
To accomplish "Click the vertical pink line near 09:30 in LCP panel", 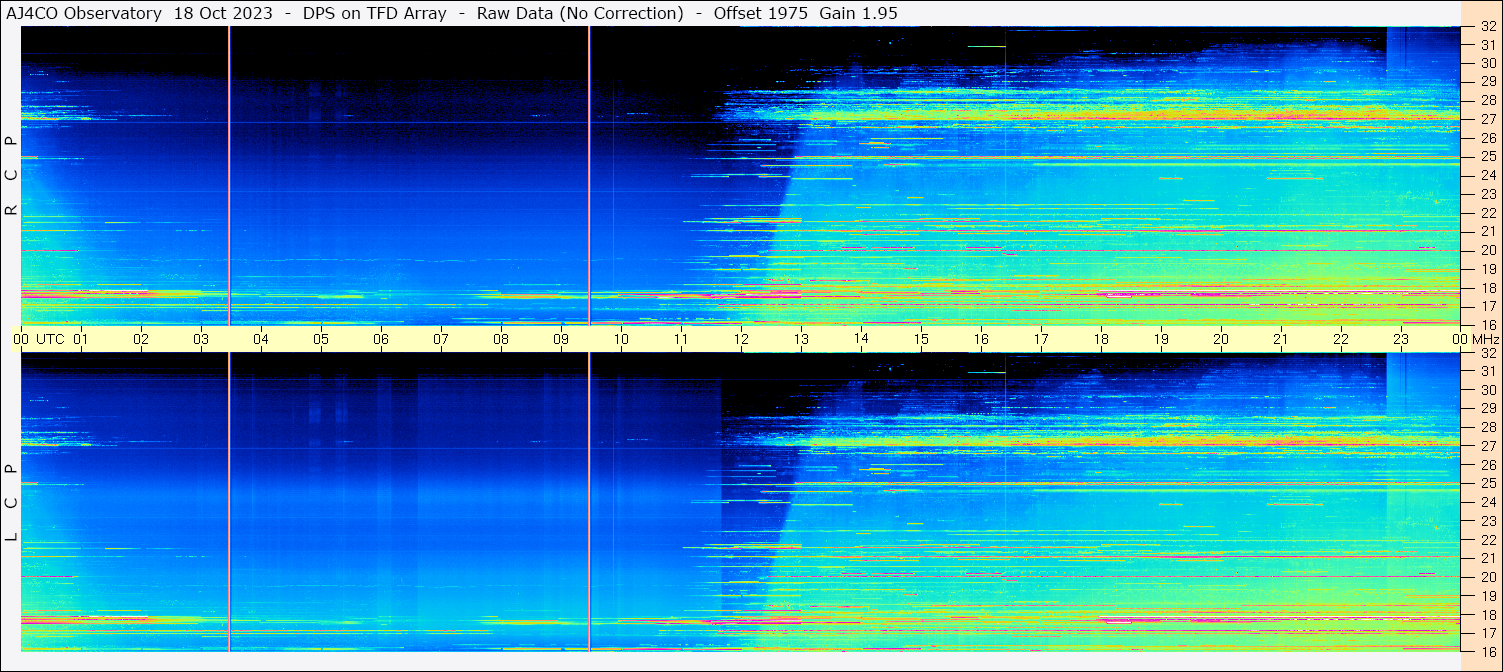I will [589, 500].
